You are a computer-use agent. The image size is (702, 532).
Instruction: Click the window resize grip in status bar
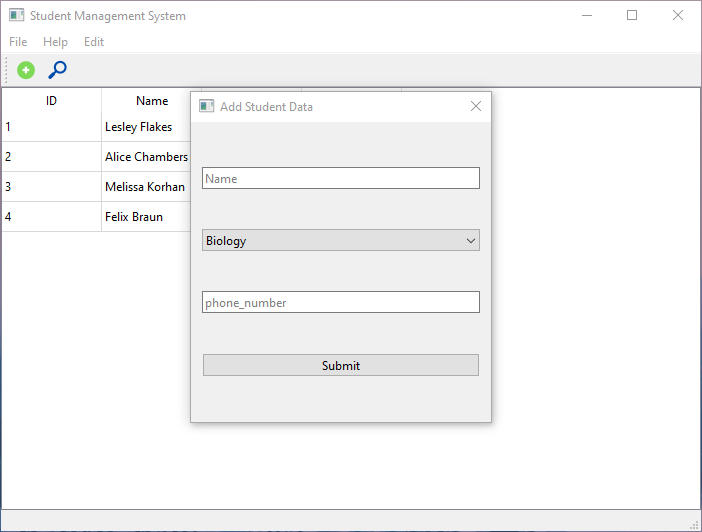point(695,525)
